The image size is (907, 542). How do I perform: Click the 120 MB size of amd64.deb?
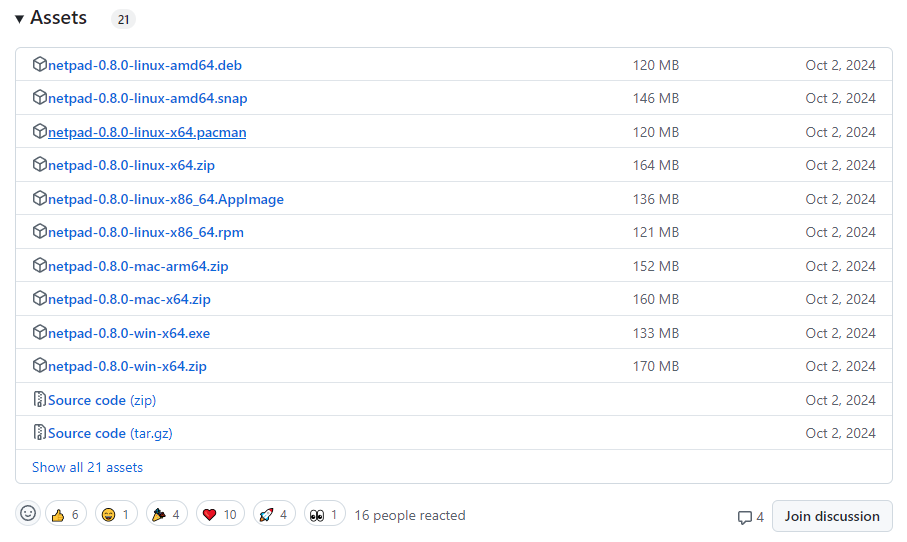tap(655, 65)
